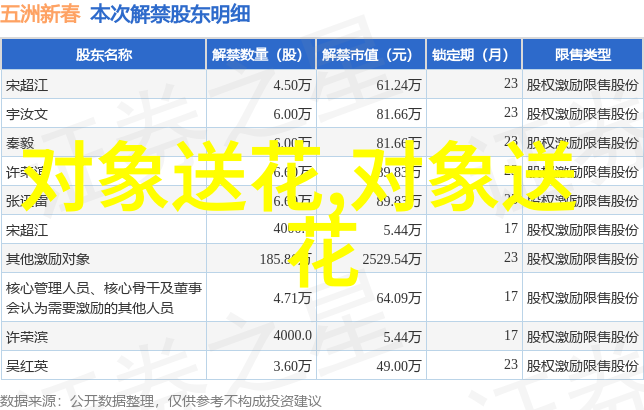Image resolution: width=644 pixels, height=410 pixels.
Task: Click the 3.60万 quantity cell
Action: tap(292, 366)
